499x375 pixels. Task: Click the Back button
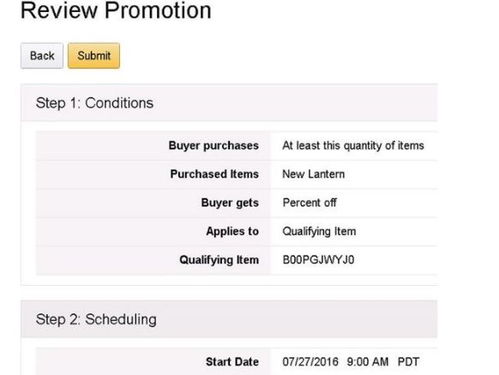[42, 56]
